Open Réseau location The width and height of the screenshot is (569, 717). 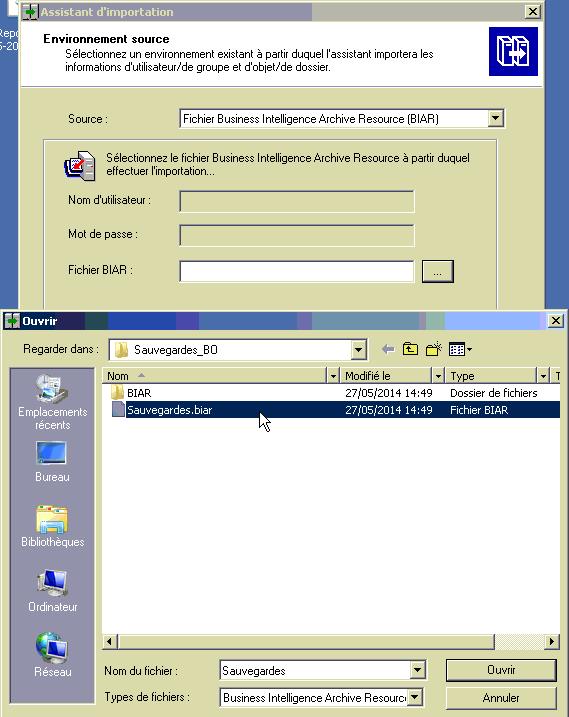coord(53,655)
